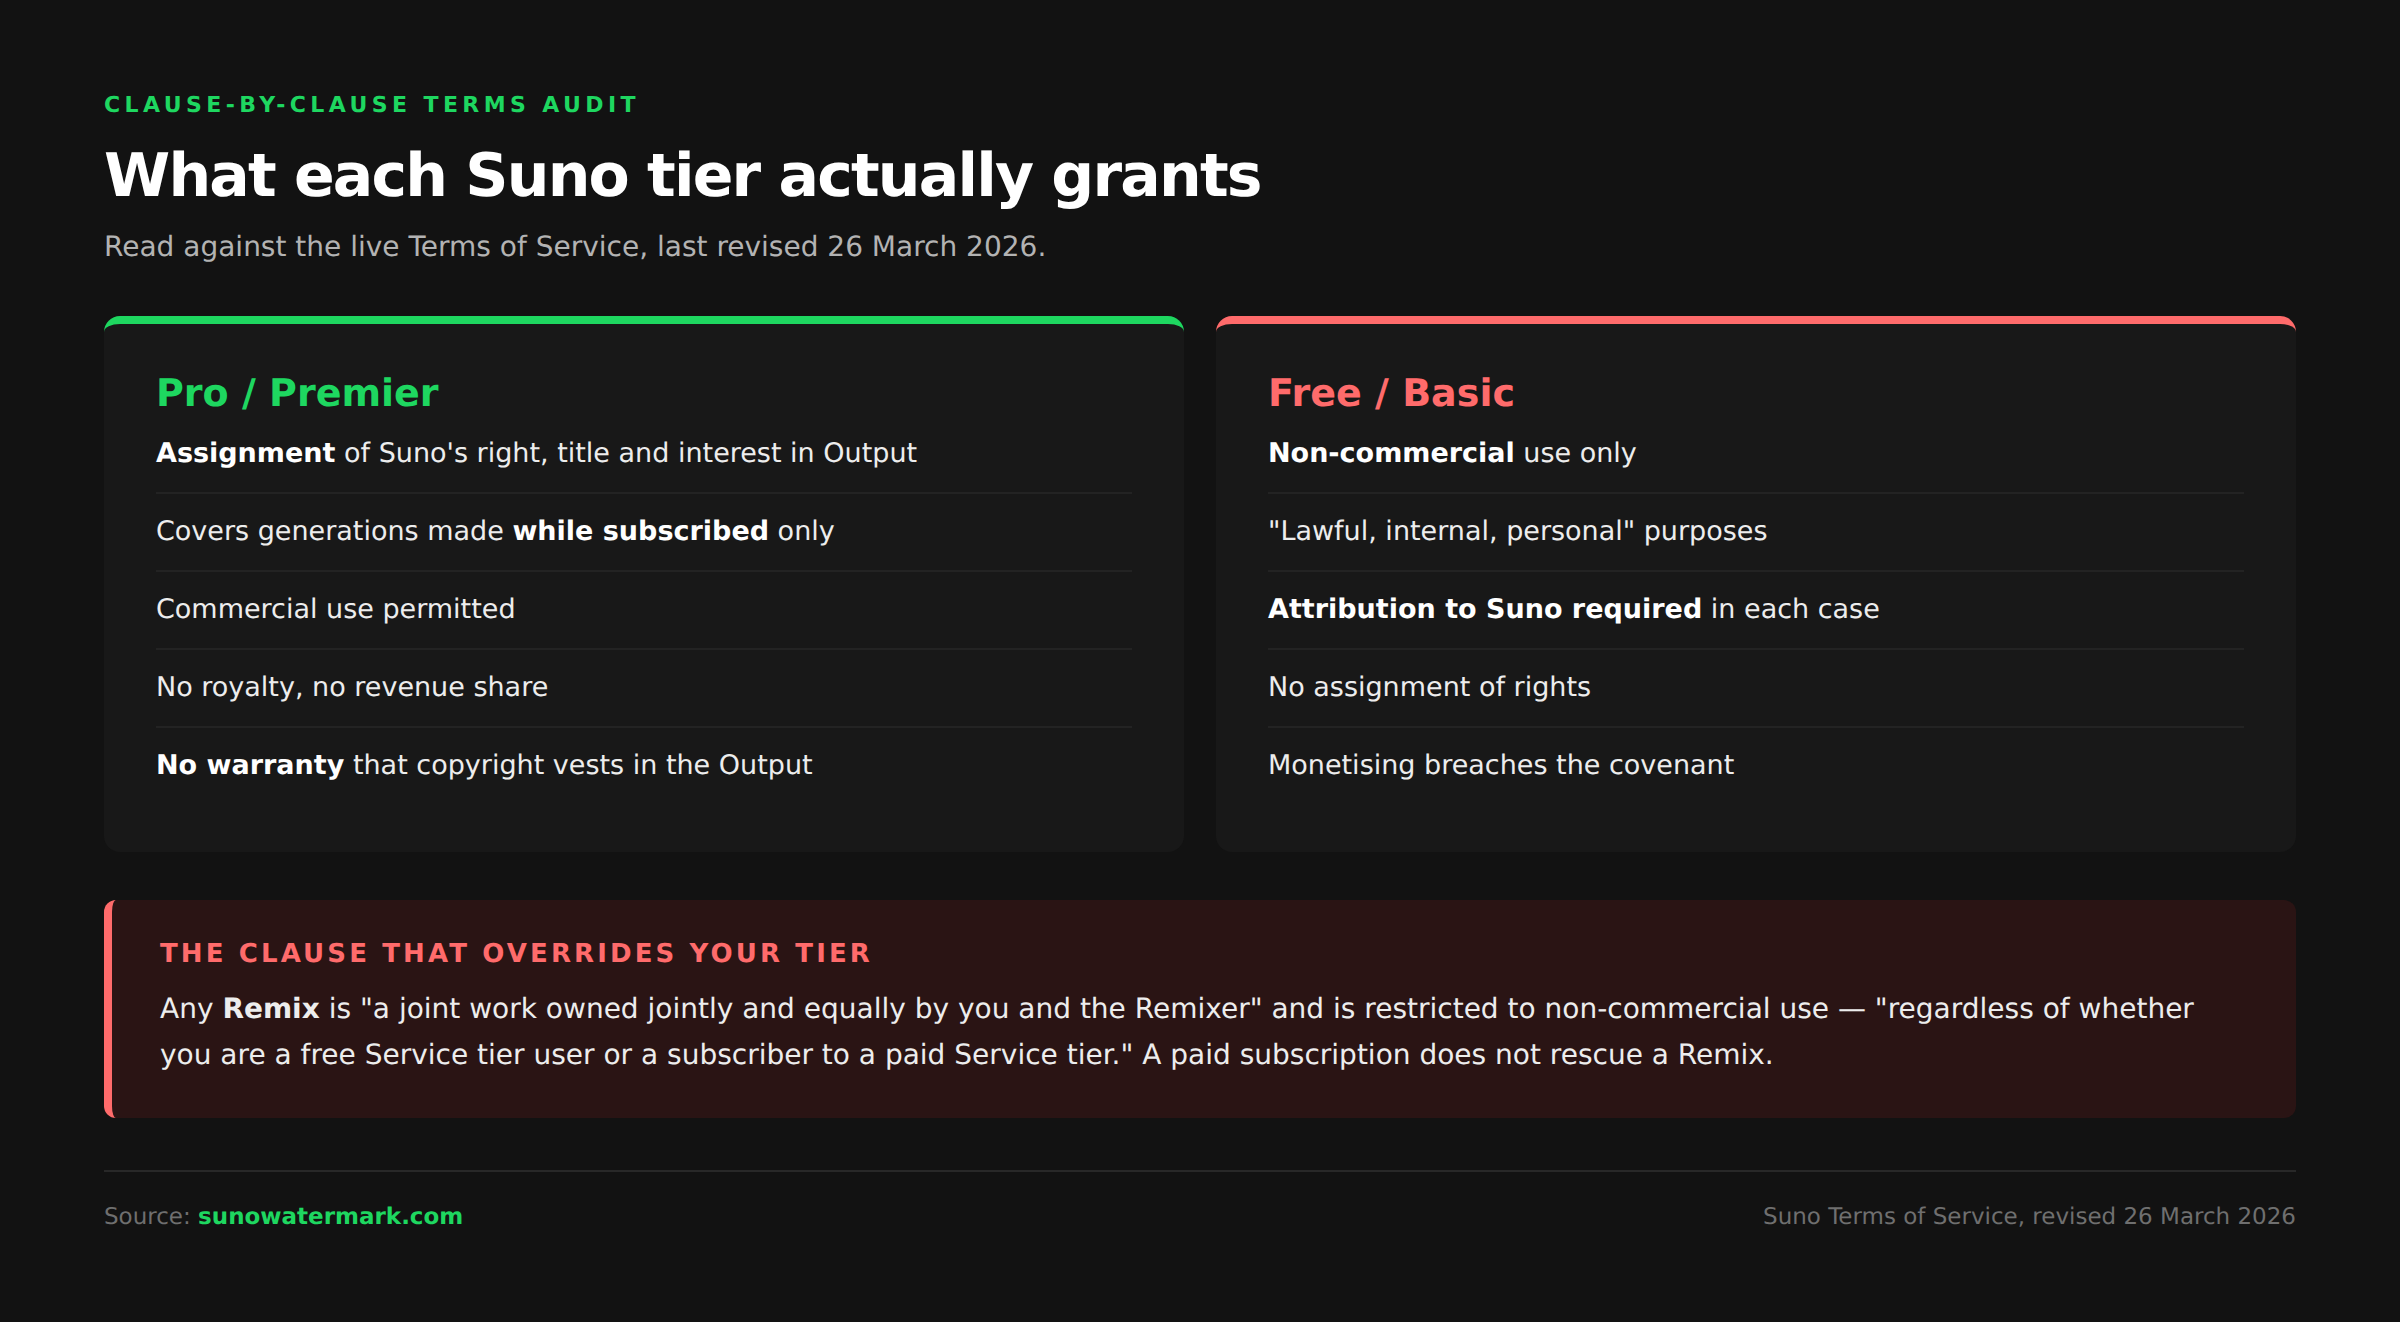Click the 'No warranty that copyright vests' row
The height and width of the screenshot is (1322, 2400).
point(644,765)
